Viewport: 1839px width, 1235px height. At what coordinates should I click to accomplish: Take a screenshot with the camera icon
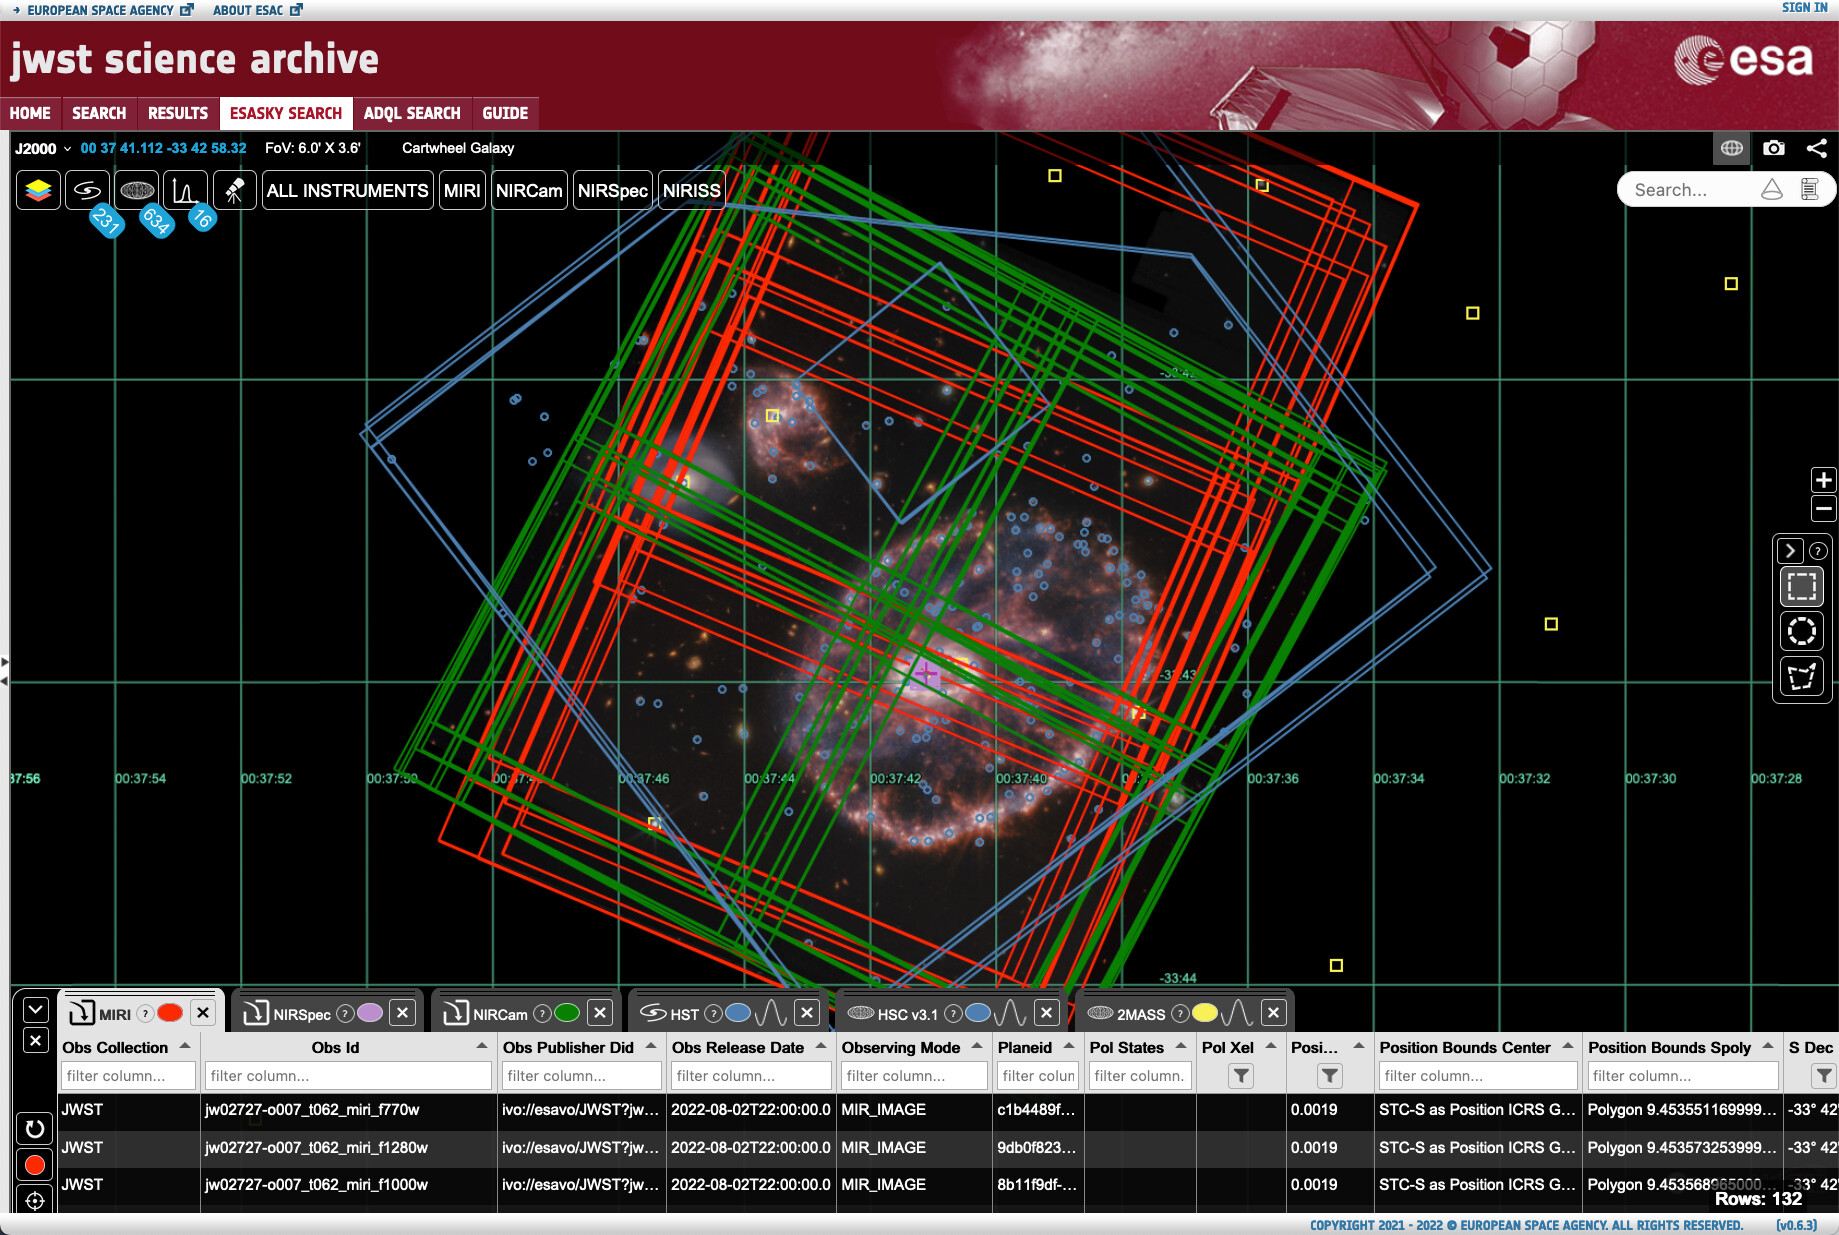tap(1774, 148)
